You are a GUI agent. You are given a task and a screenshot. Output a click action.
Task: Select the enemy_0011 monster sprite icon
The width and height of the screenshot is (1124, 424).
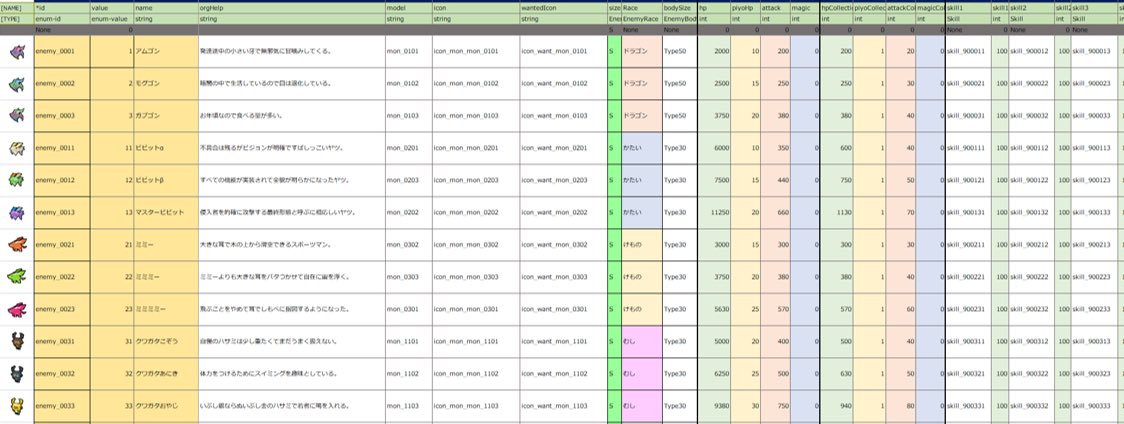coord(17,148)
